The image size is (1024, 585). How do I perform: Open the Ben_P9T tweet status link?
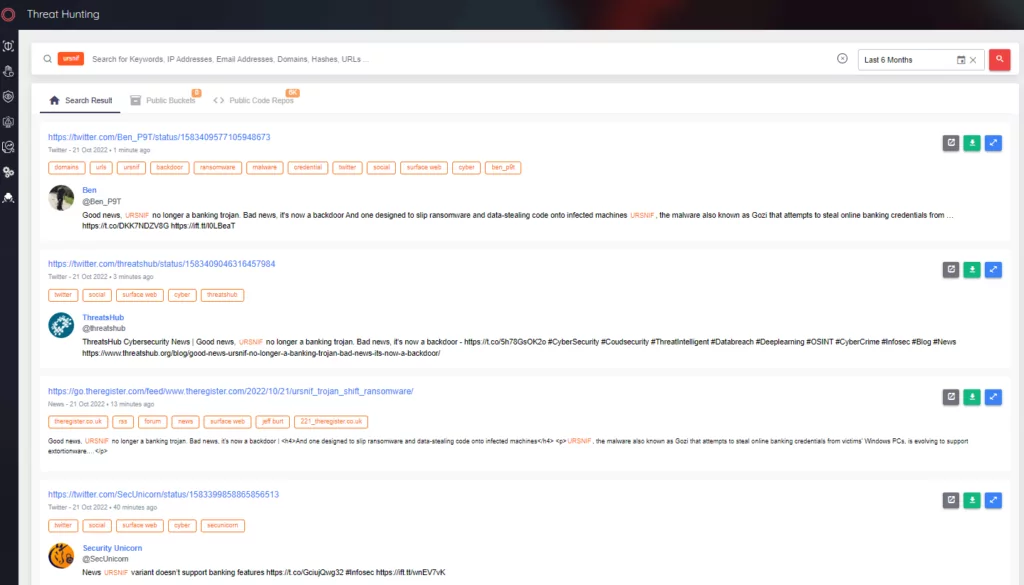159,137
